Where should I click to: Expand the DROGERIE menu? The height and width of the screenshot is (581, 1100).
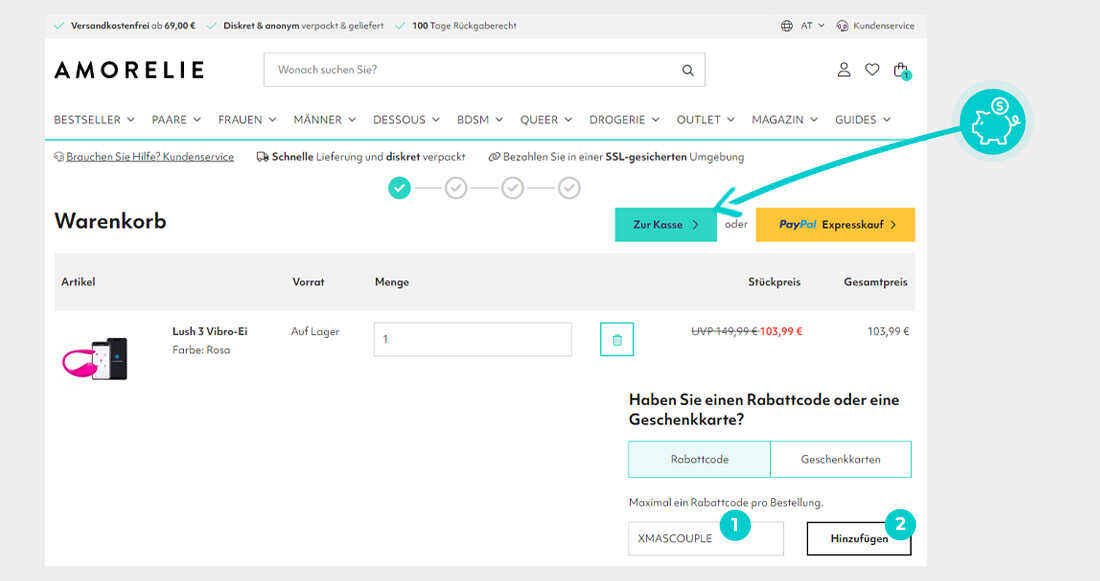click(624, 120)
